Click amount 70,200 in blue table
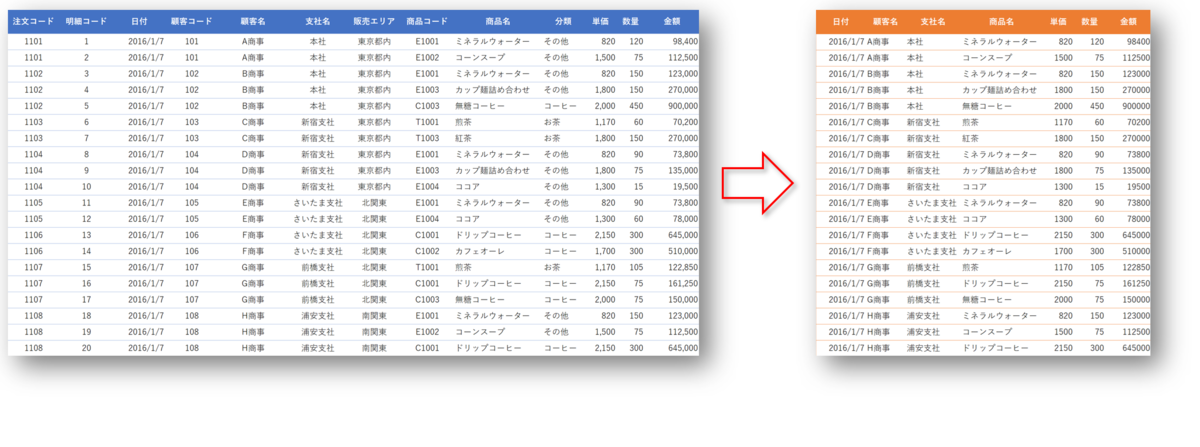 point(685,121)
